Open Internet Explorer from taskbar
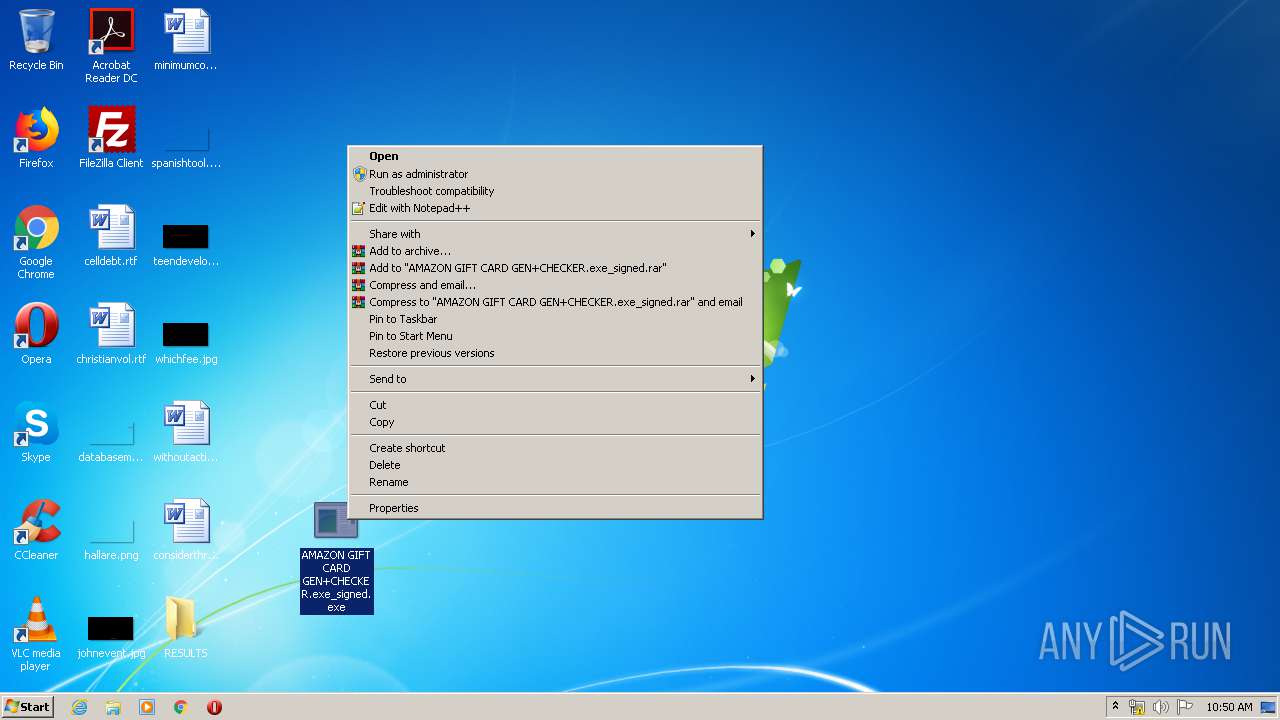 click(x=79, y=707)
